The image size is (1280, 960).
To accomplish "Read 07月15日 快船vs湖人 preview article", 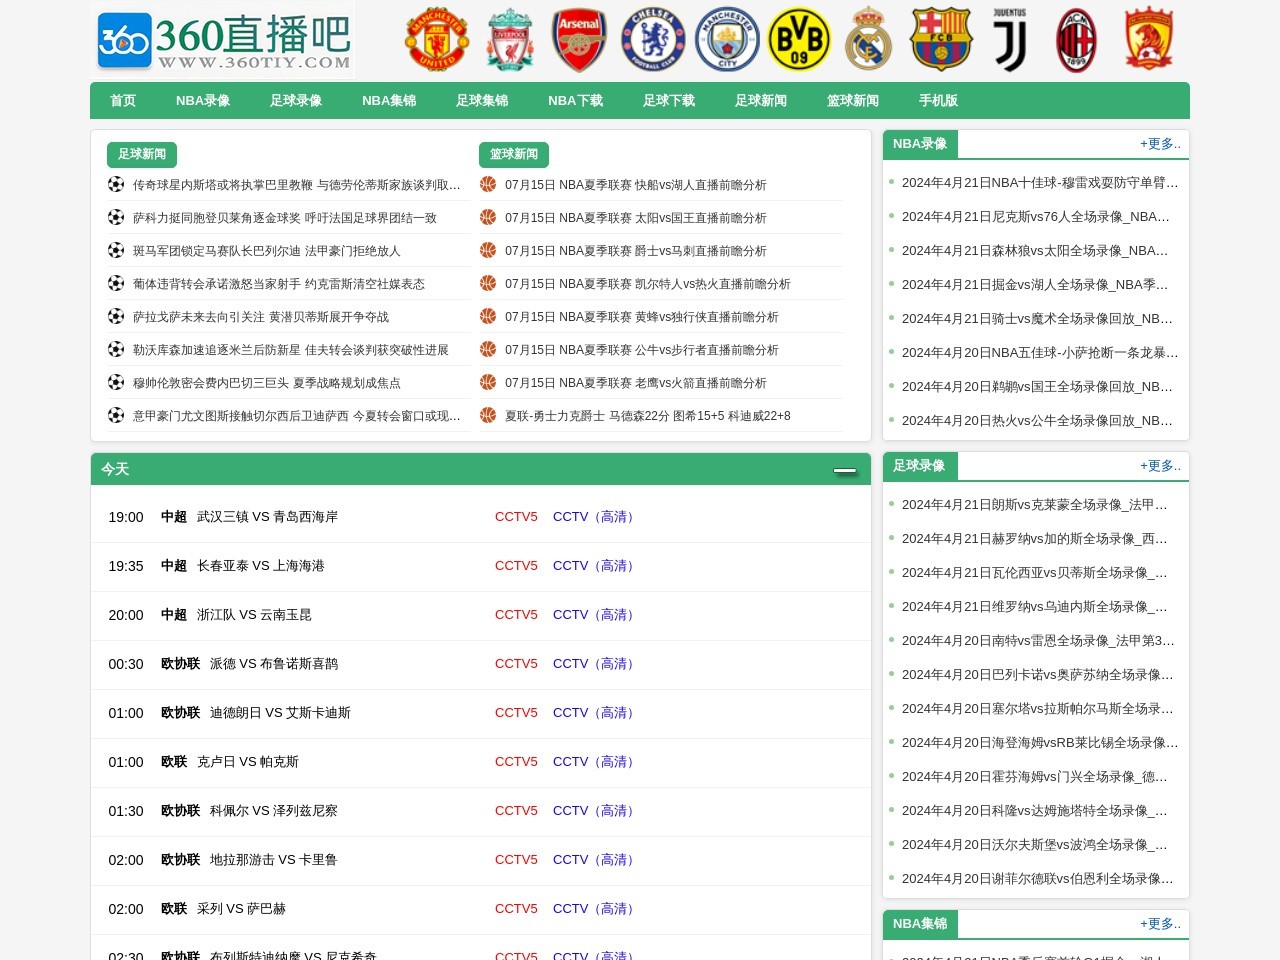I will 635,185.
